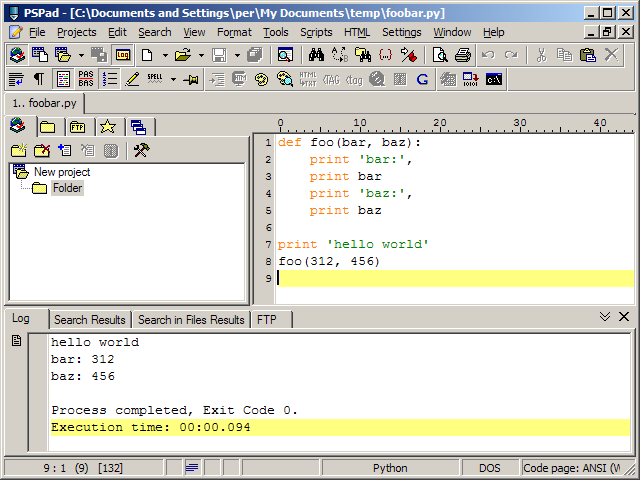This screenshot has height=480, width=640.
Task: Click the DOS line ending status field
Action: point(490,468)
